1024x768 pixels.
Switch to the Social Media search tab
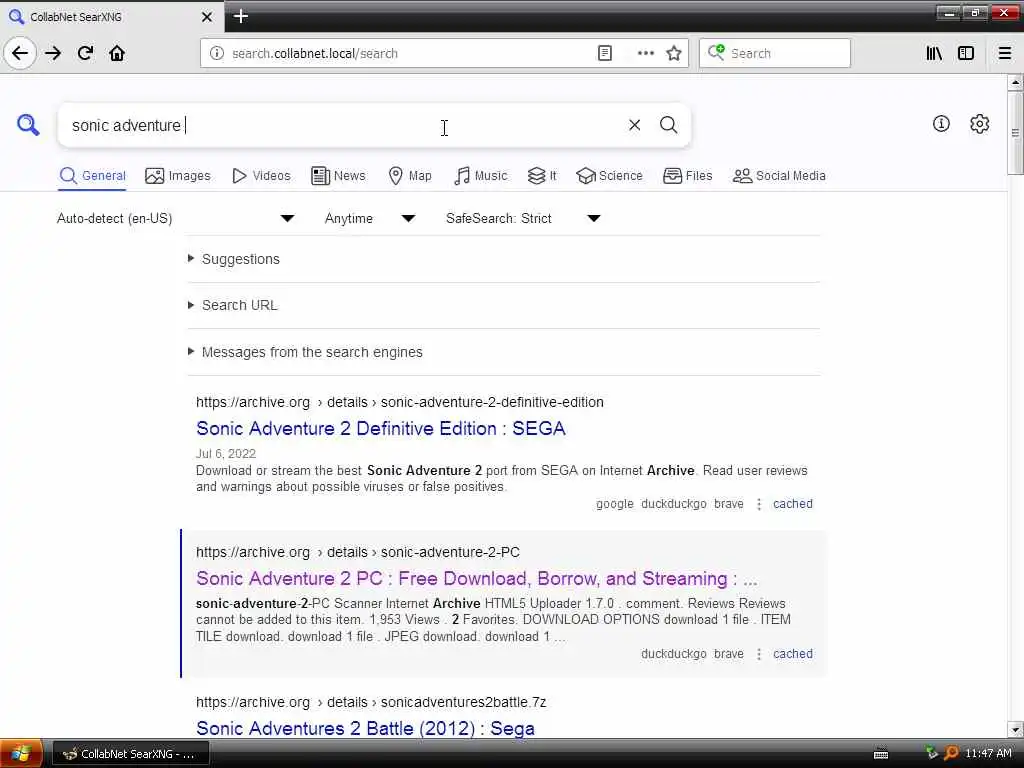click(x=779, y=176)
